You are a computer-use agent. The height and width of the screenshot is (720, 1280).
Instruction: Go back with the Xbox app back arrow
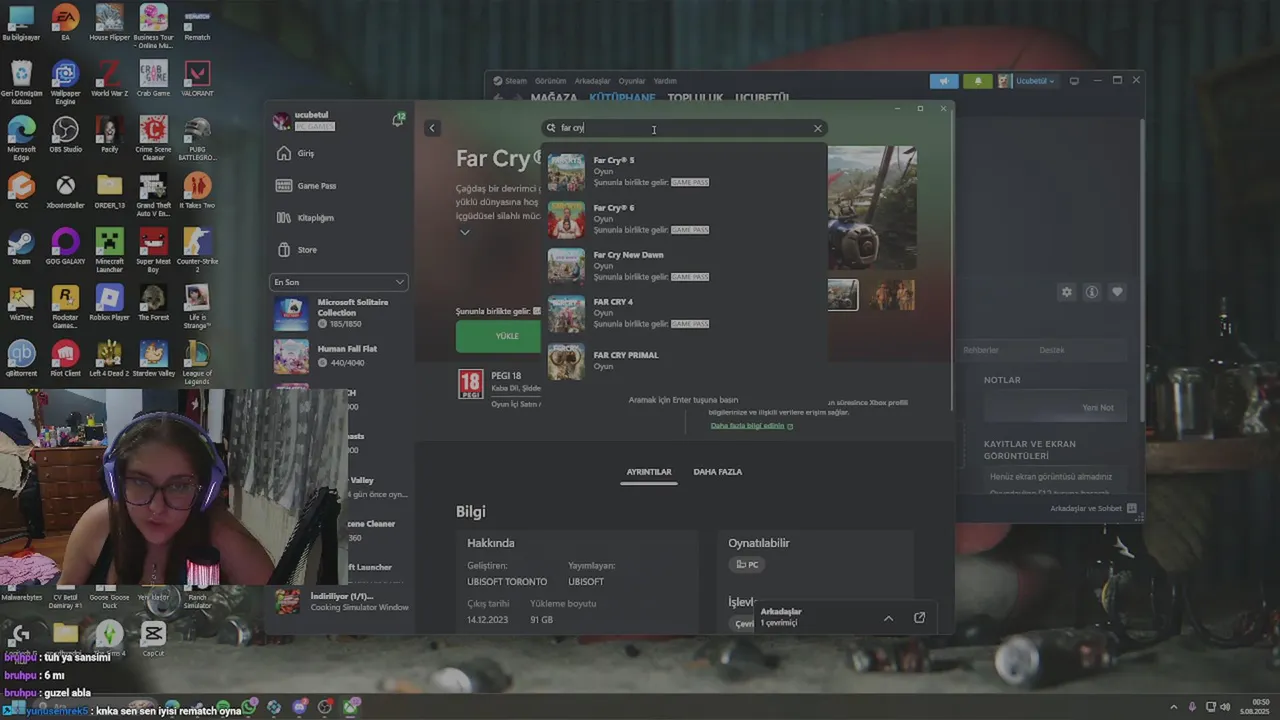point(432,128)
